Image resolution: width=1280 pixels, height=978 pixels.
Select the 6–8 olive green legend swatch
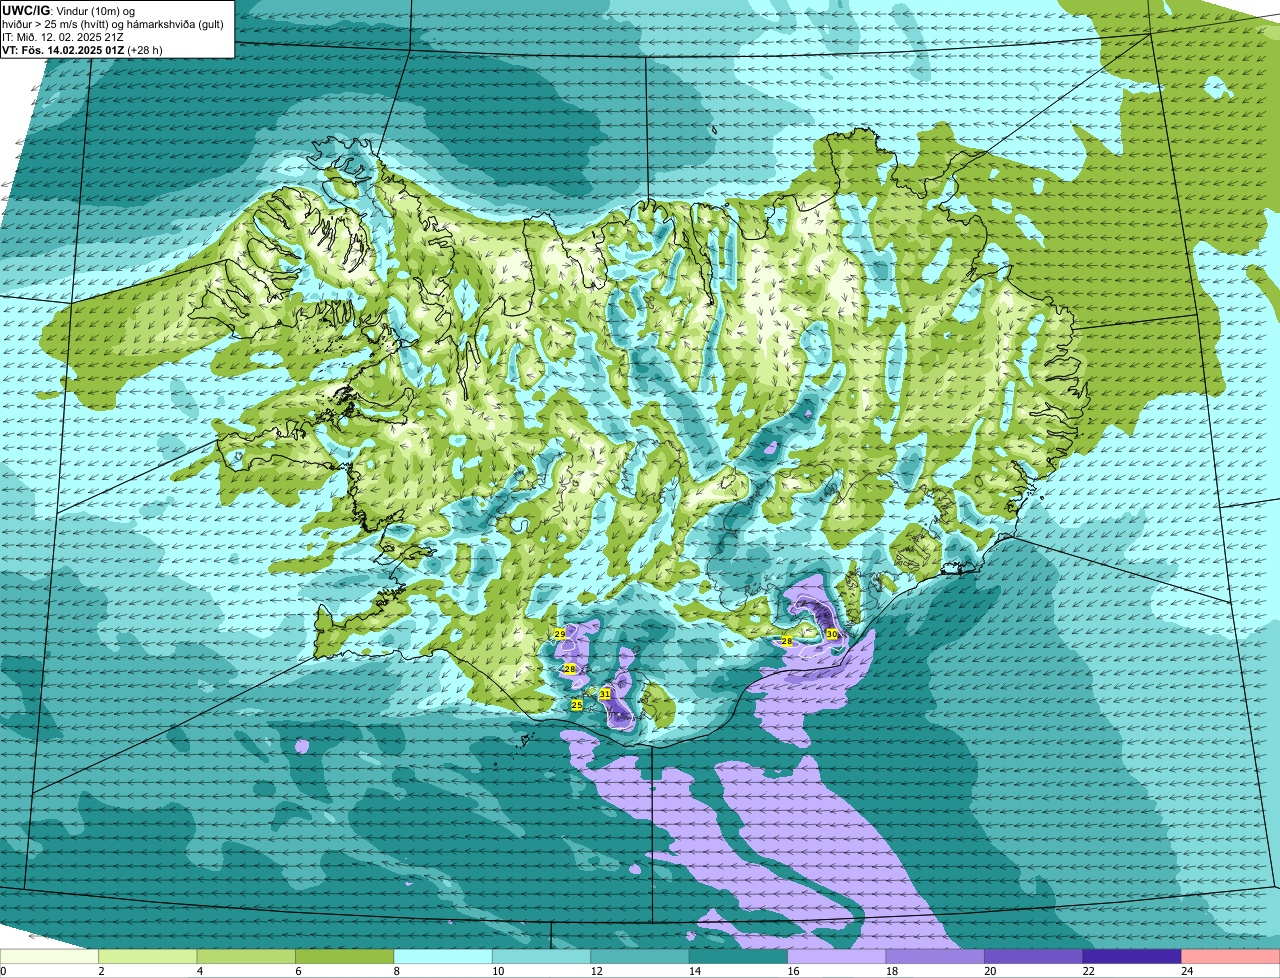point(345,956)
